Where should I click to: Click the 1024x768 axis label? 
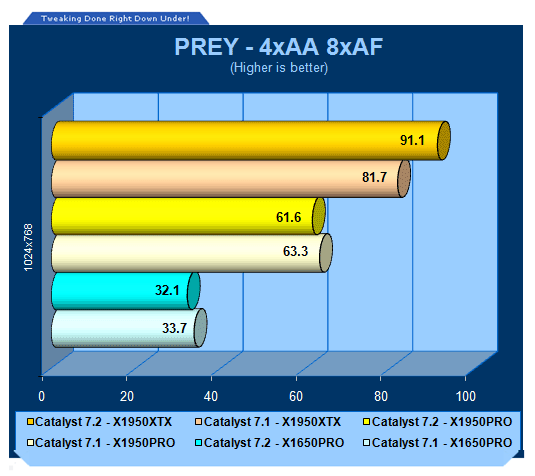(28, 247)
